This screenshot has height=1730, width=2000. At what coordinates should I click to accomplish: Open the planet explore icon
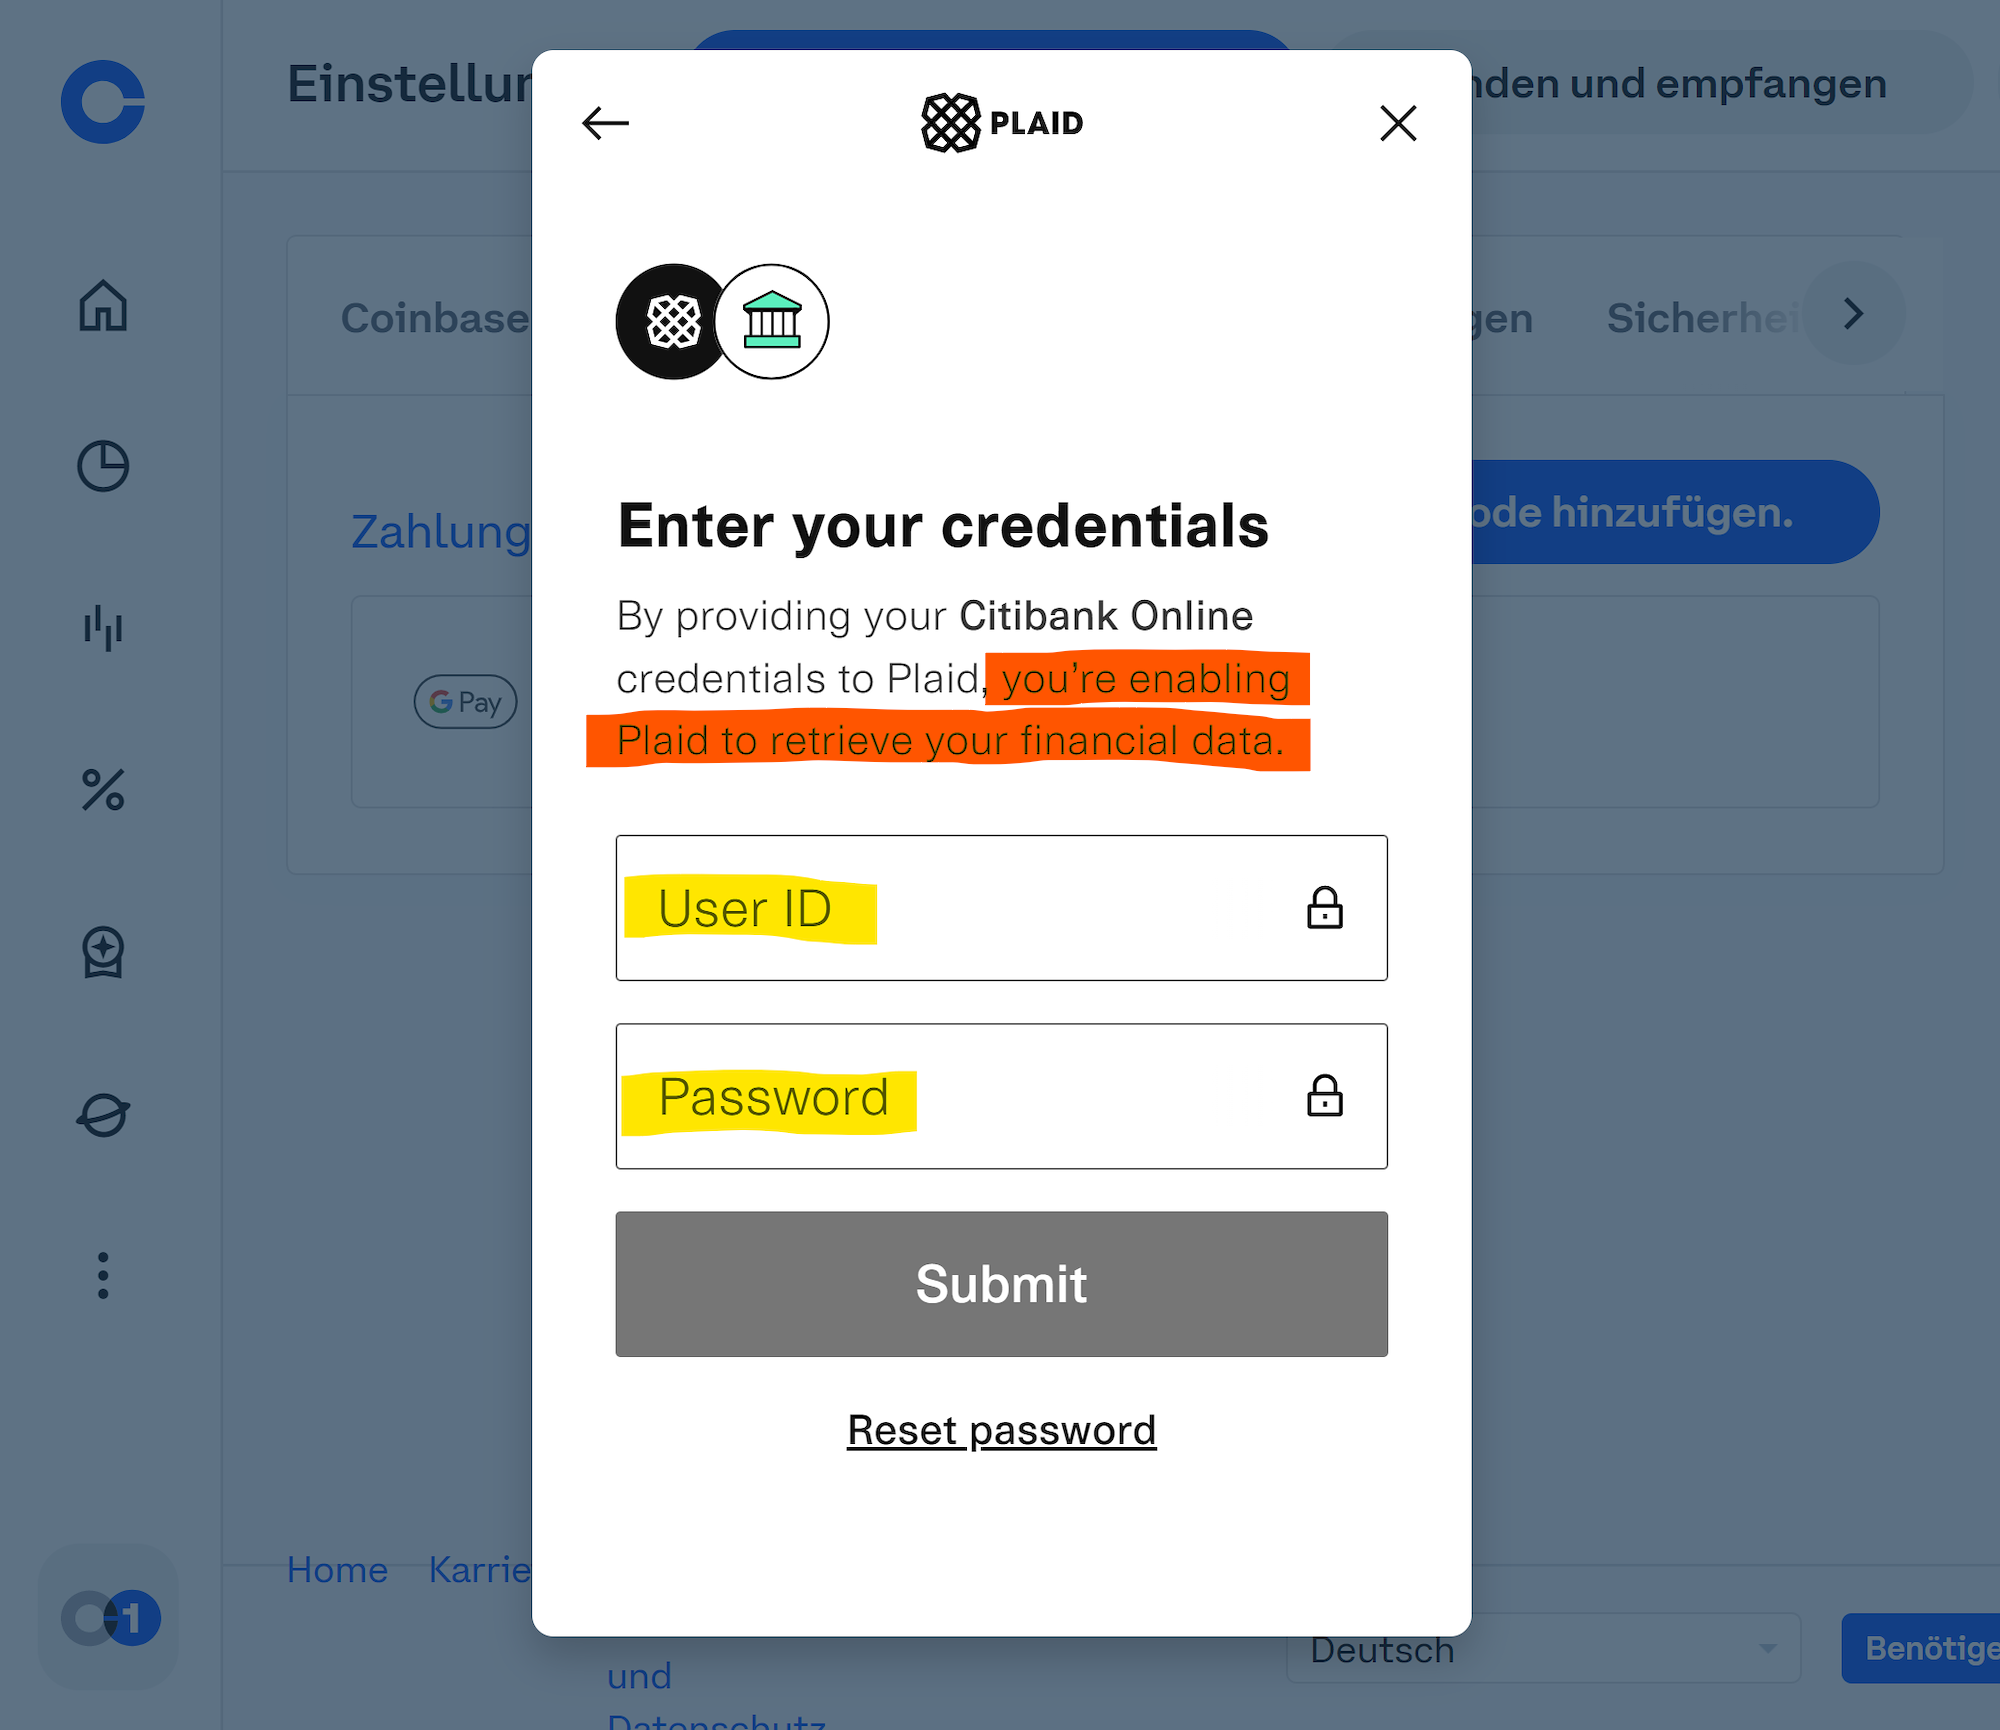pyautogui.click(x=103, y=1114)
